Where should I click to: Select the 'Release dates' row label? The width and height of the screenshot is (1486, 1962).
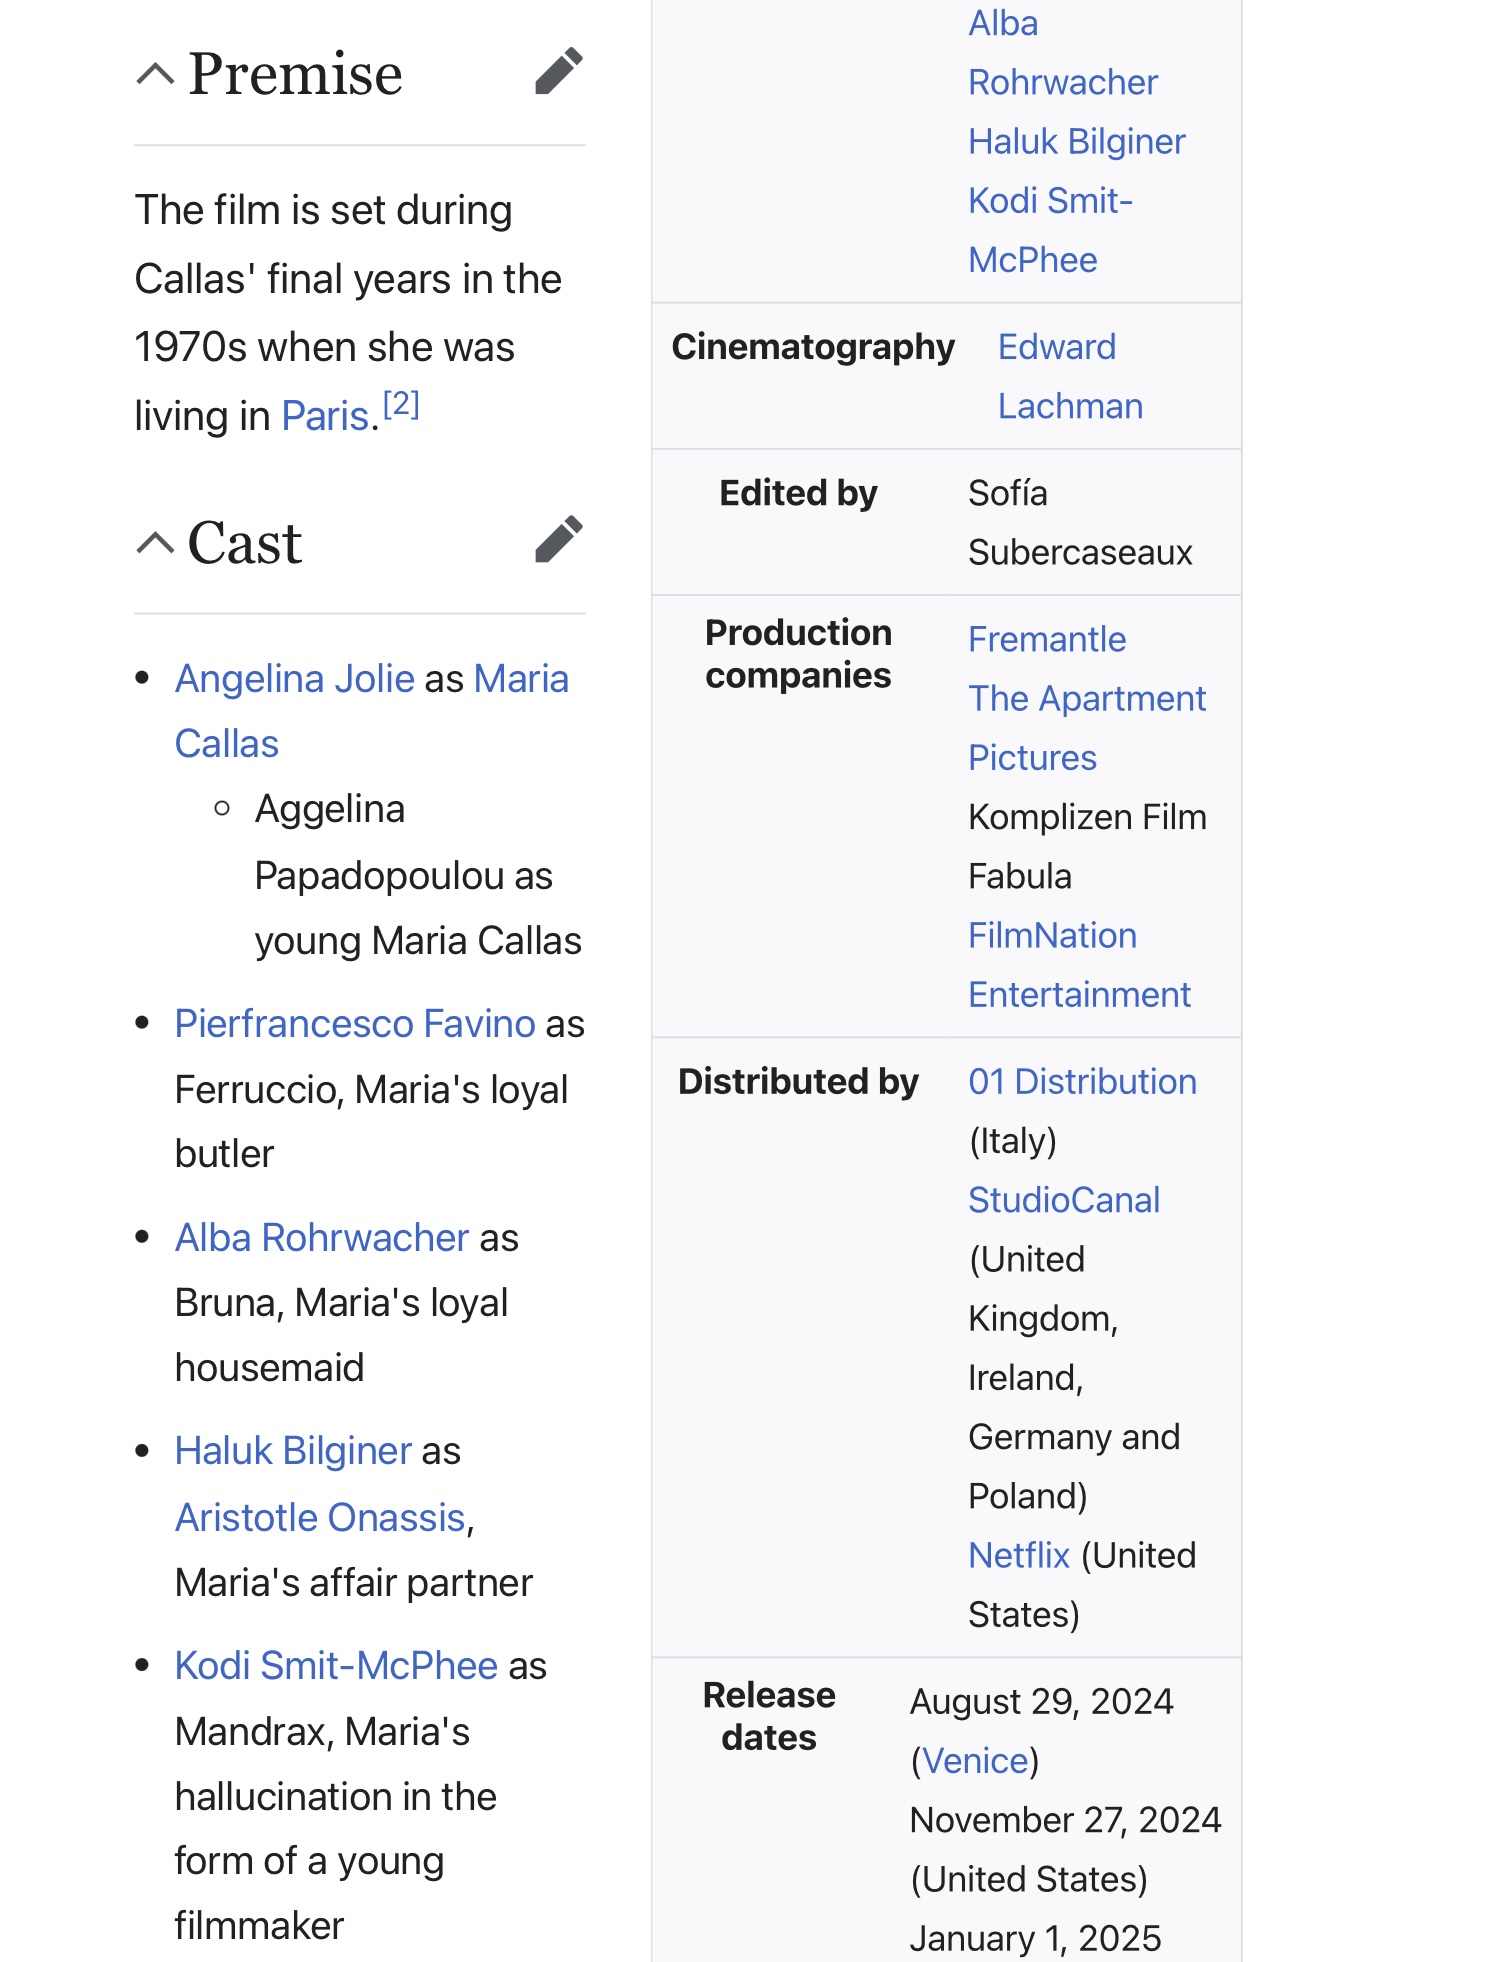click(x=769, y=1717)
